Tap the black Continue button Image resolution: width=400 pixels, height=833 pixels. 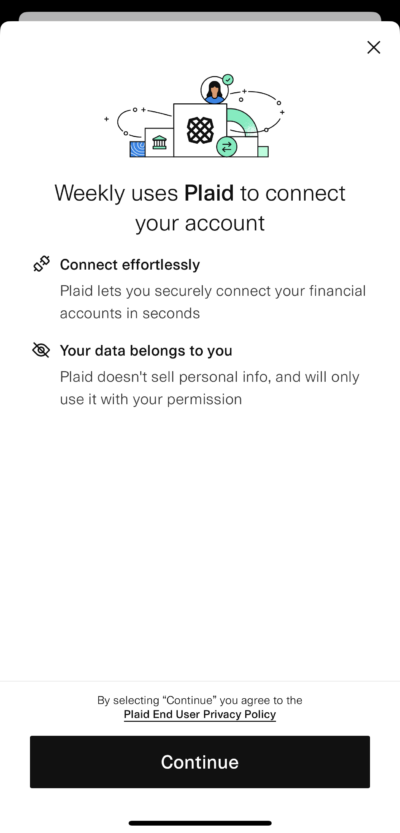pos(200,762)
